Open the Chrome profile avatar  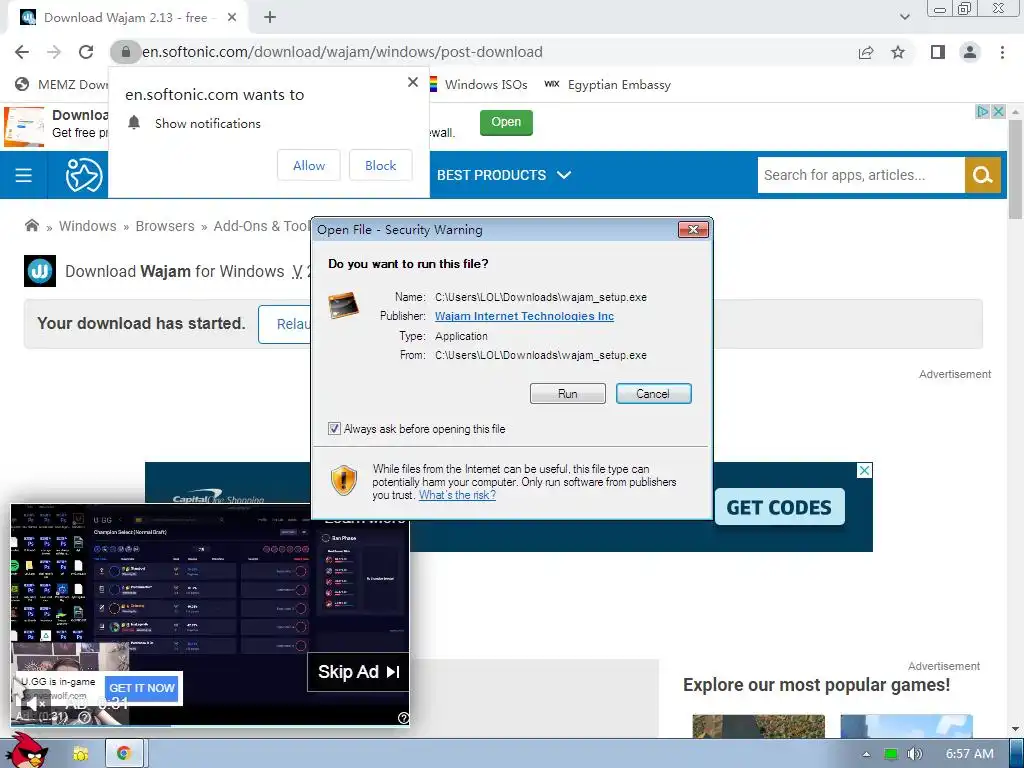[x=970, y=52]
